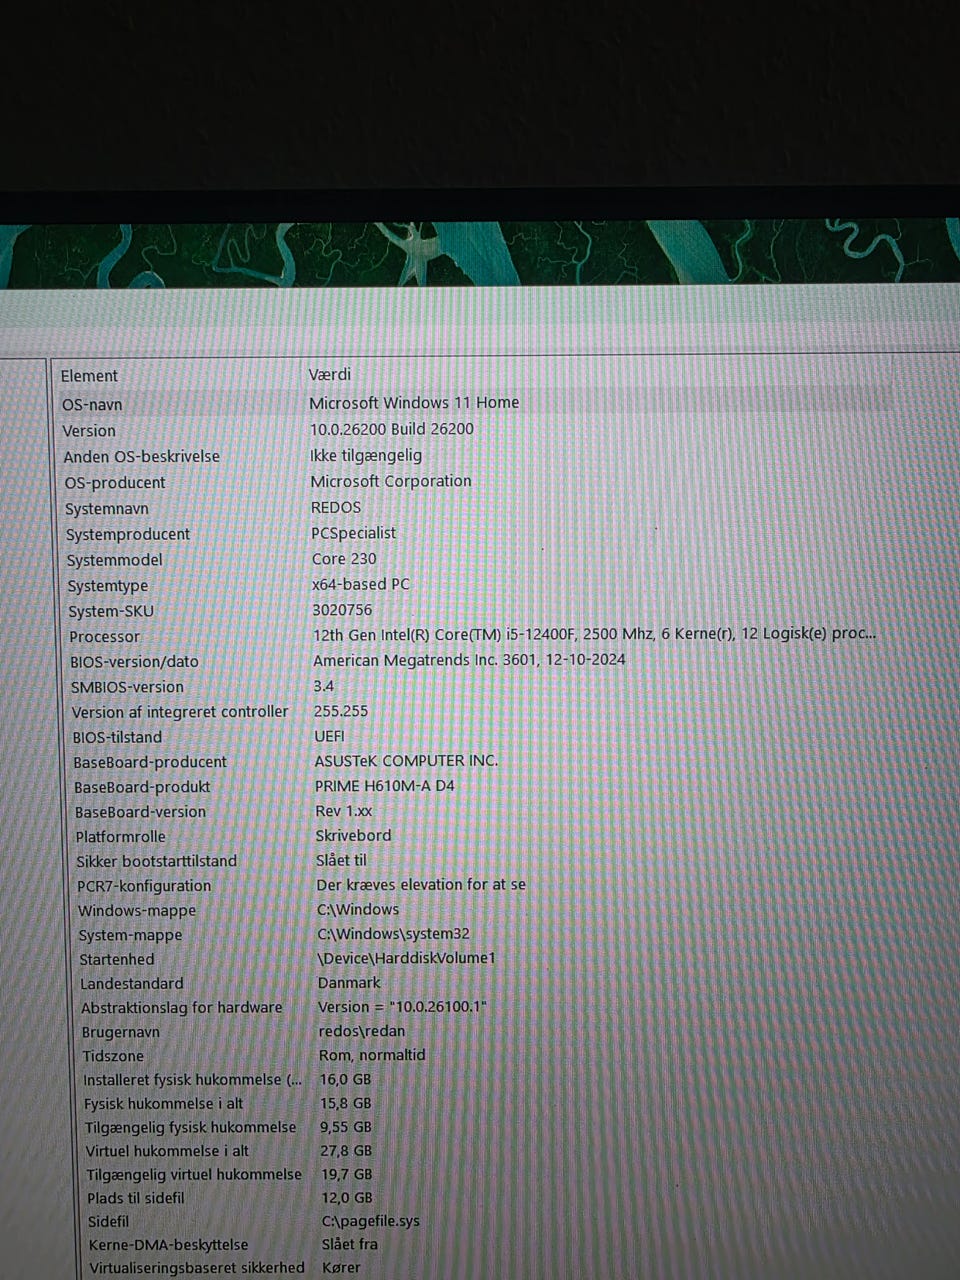Select the i5-12400F processor value

coord(594,633)
